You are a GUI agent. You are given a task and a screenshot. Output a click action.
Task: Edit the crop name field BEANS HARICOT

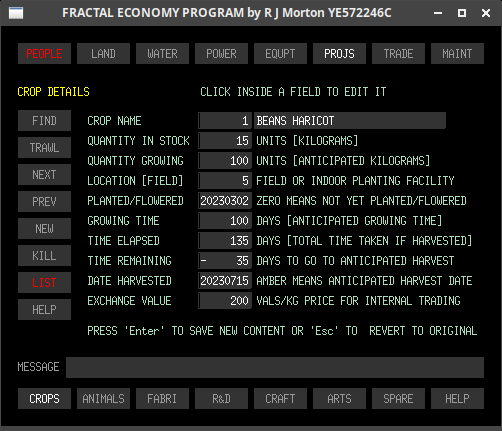350,121
